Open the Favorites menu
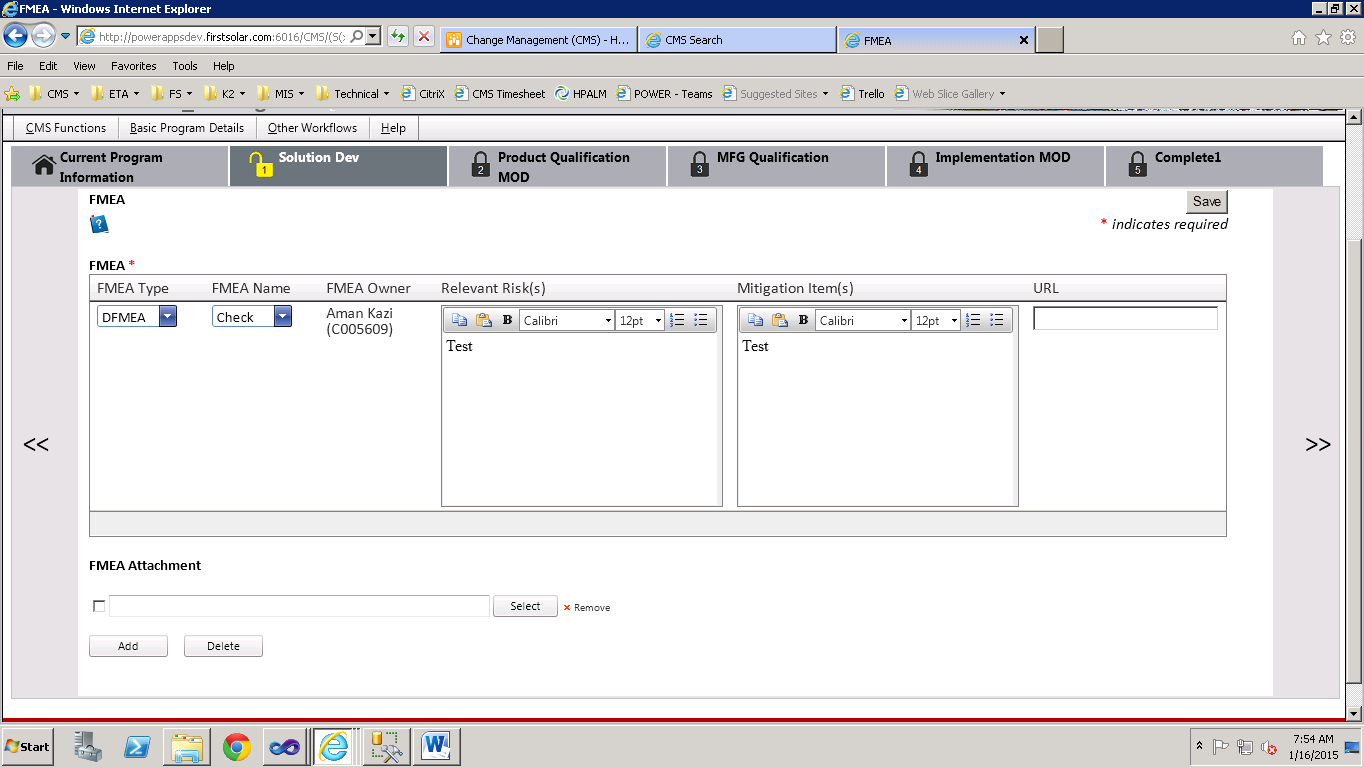Screen dimensions: 1364x768 tap(134, 66)
